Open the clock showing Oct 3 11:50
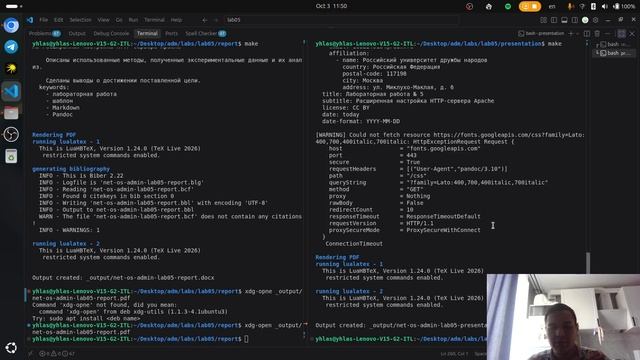 coord(331,6)
